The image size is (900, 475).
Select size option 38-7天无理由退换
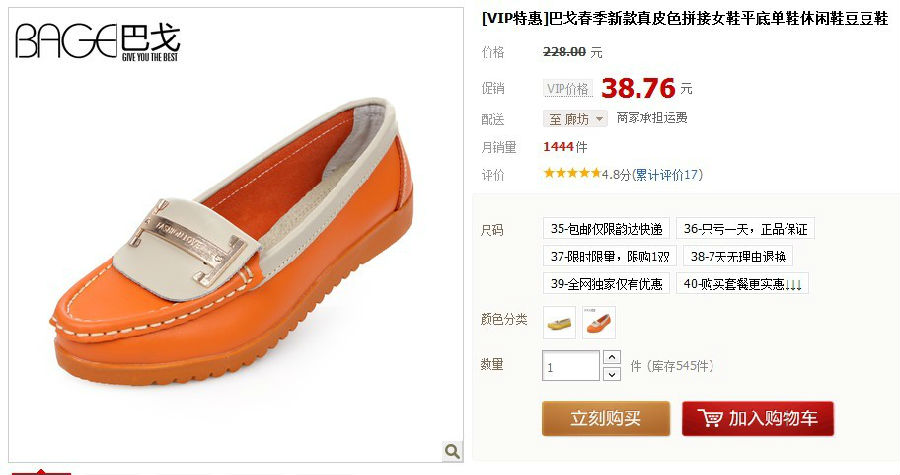(738, 256)
